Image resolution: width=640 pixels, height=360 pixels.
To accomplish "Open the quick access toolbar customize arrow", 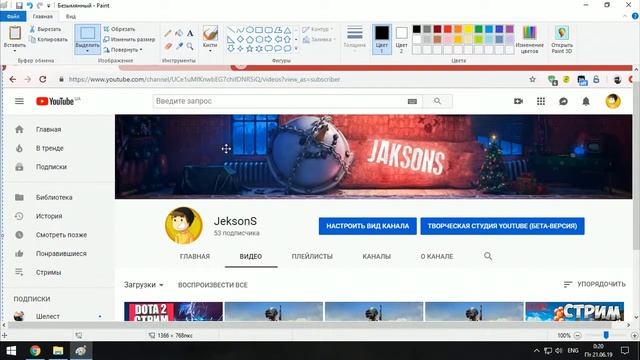I will pos(49,6).
